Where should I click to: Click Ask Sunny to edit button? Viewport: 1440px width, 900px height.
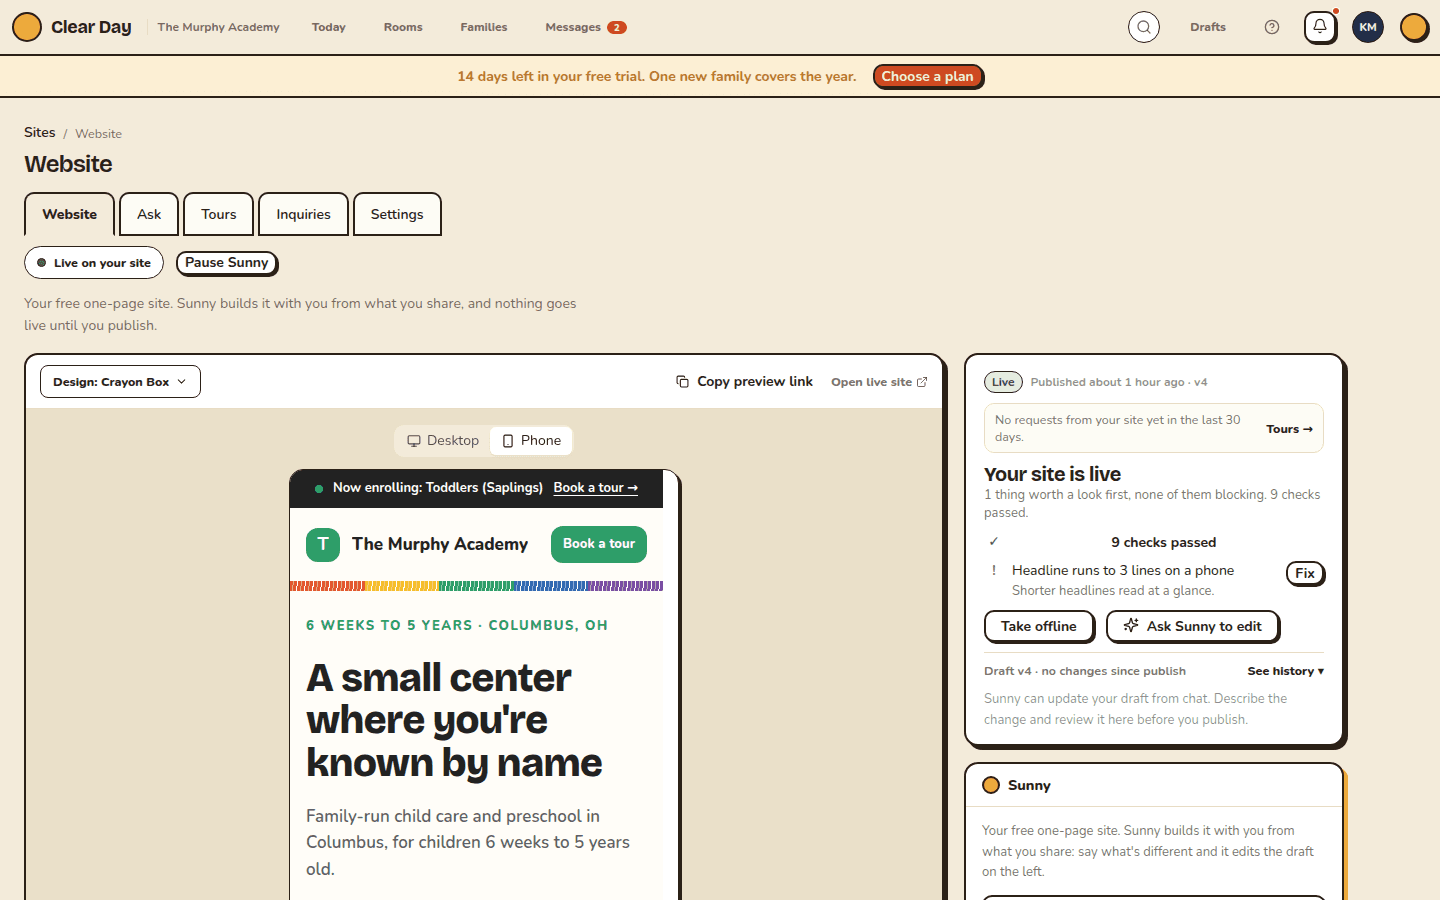point(1193,626)
